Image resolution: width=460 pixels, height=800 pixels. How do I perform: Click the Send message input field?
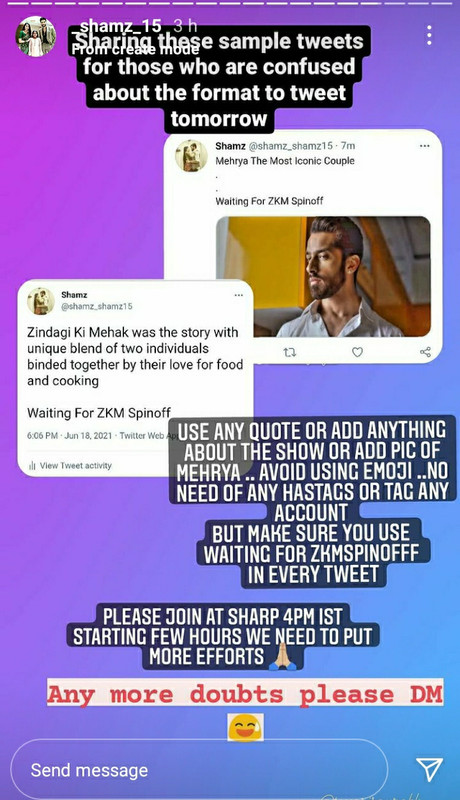coord(199,769)
